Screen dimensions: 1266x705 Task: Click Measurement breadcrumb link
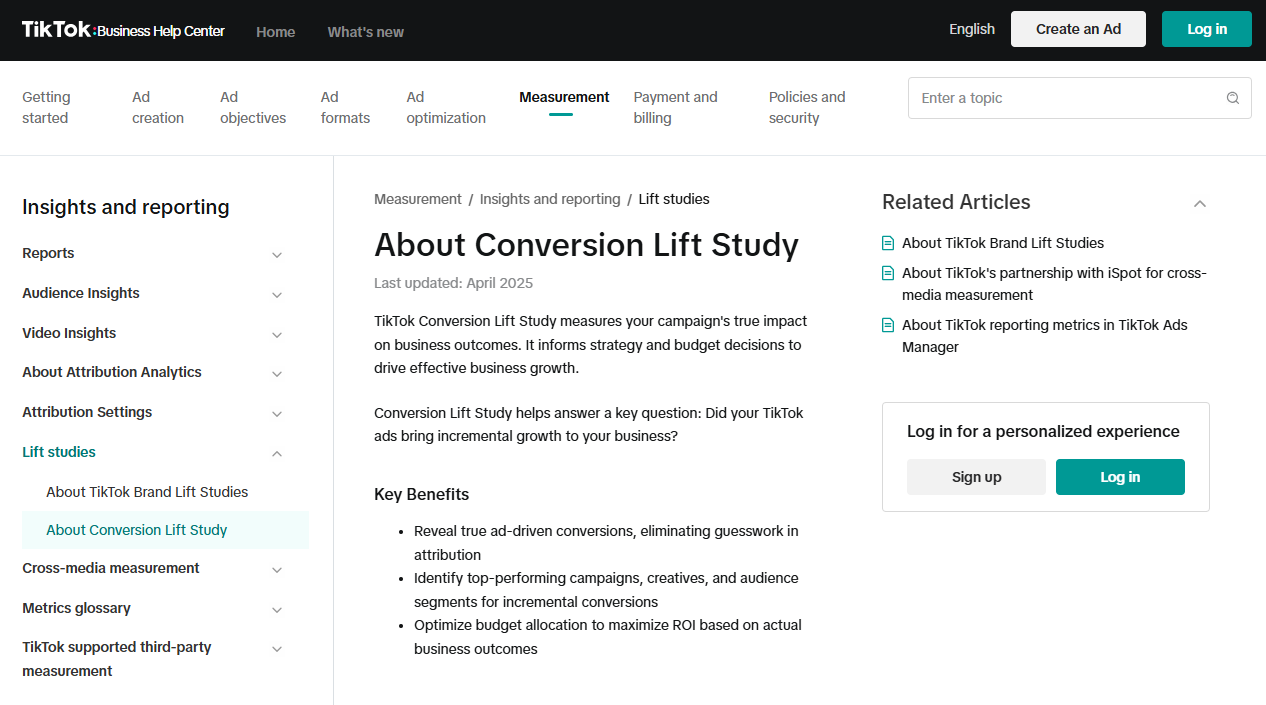418,199
